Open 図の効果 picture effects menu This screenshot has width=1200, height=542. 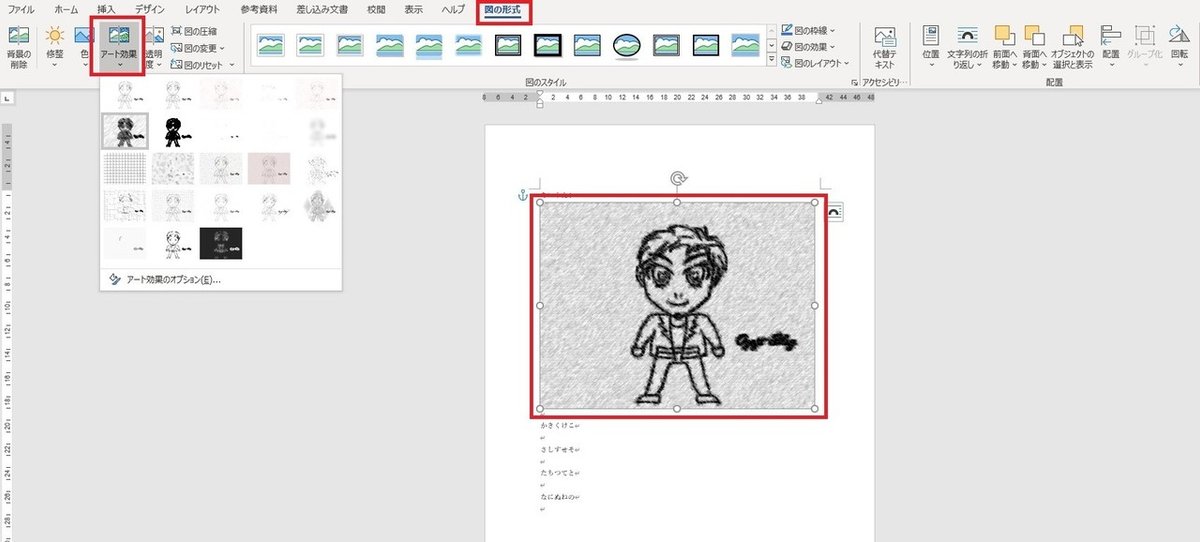pos(808,47)
